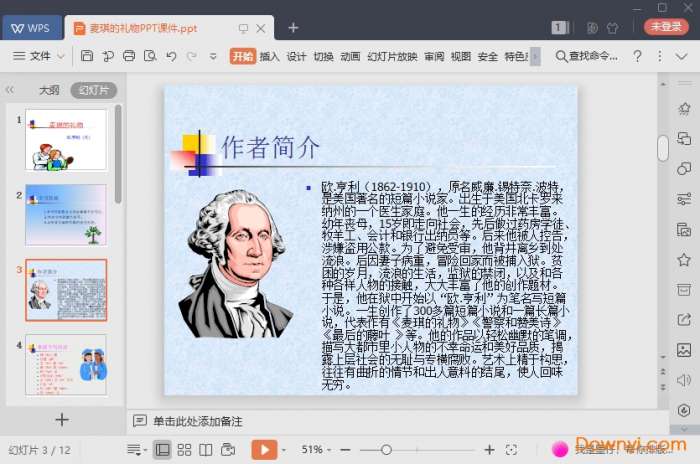
Task: Click the WPS home tab
Action: point(30,28)
